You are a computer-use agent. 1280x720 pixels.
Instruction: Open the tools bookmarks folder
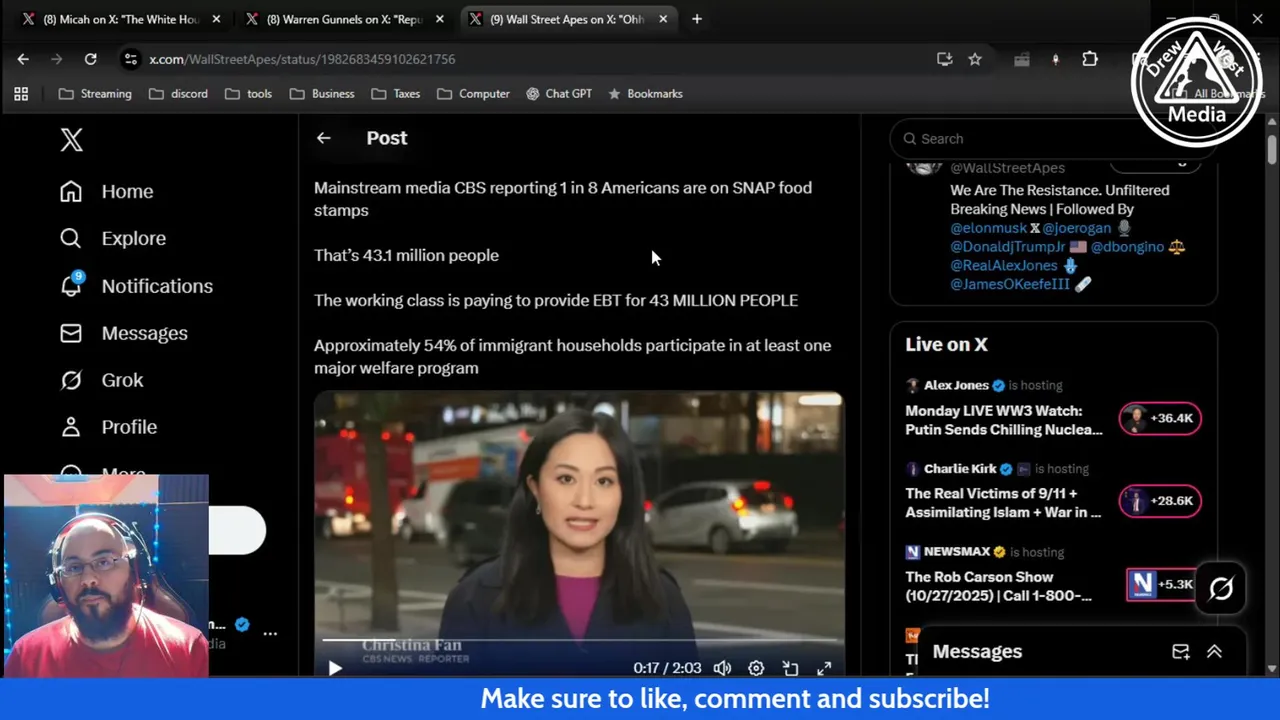(x=248, y=94)
